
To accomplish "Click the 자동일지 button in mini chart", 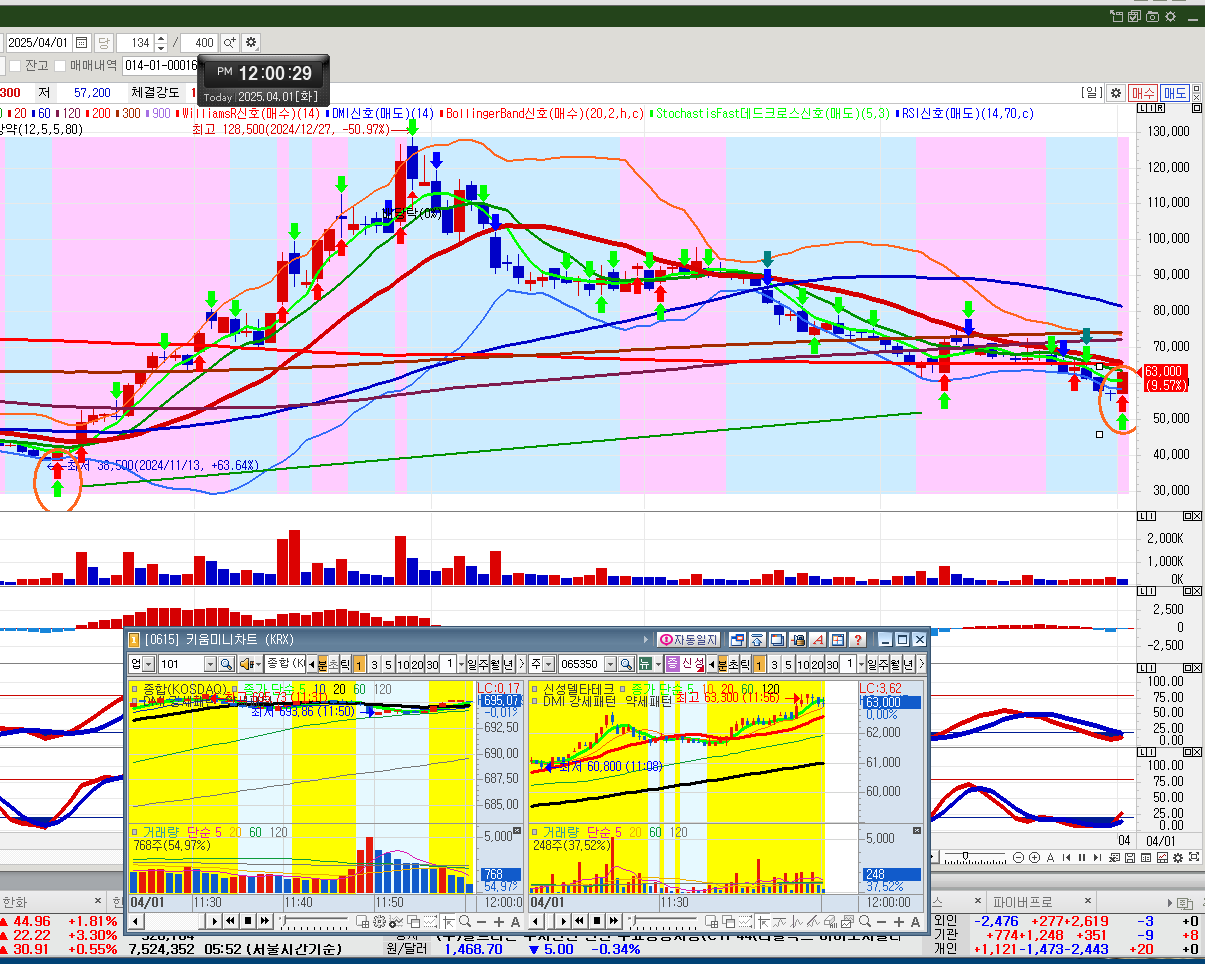I will click(x=688, y=640).
